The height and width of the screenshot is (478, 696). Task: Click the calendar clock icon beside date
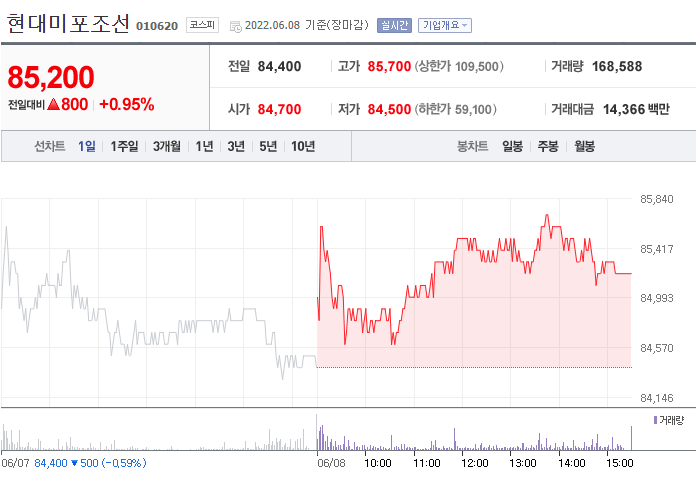click(236, 26)
